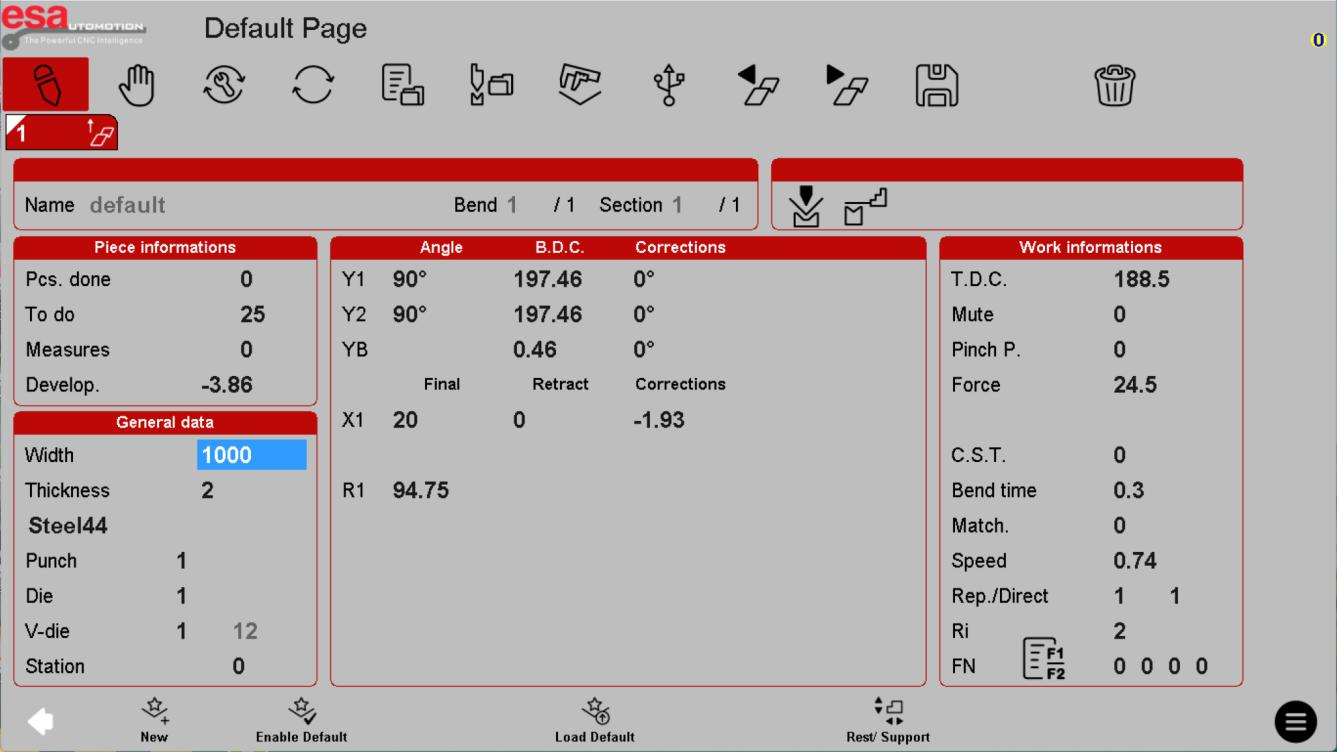The width and height of the screenshot is (1337, 752).
Task: Select Speed value 0.74
Action: tap(1135, 561)
